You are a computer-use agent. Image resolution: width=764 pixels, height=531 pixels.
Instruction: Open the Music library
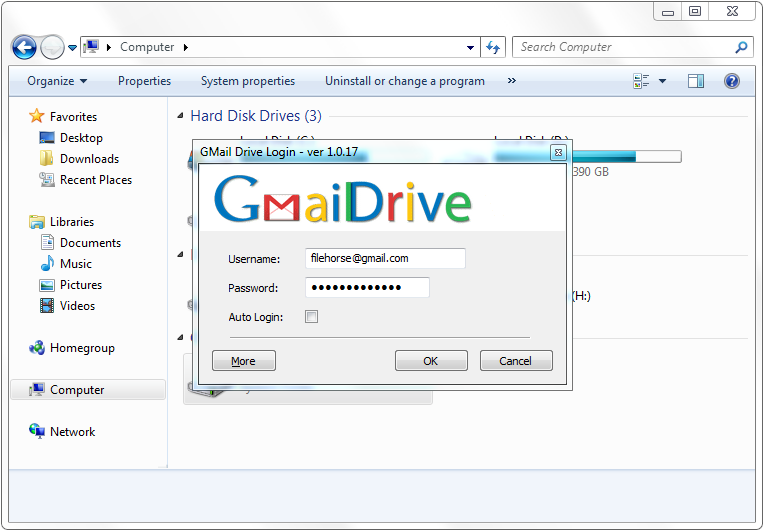point(76,264)
